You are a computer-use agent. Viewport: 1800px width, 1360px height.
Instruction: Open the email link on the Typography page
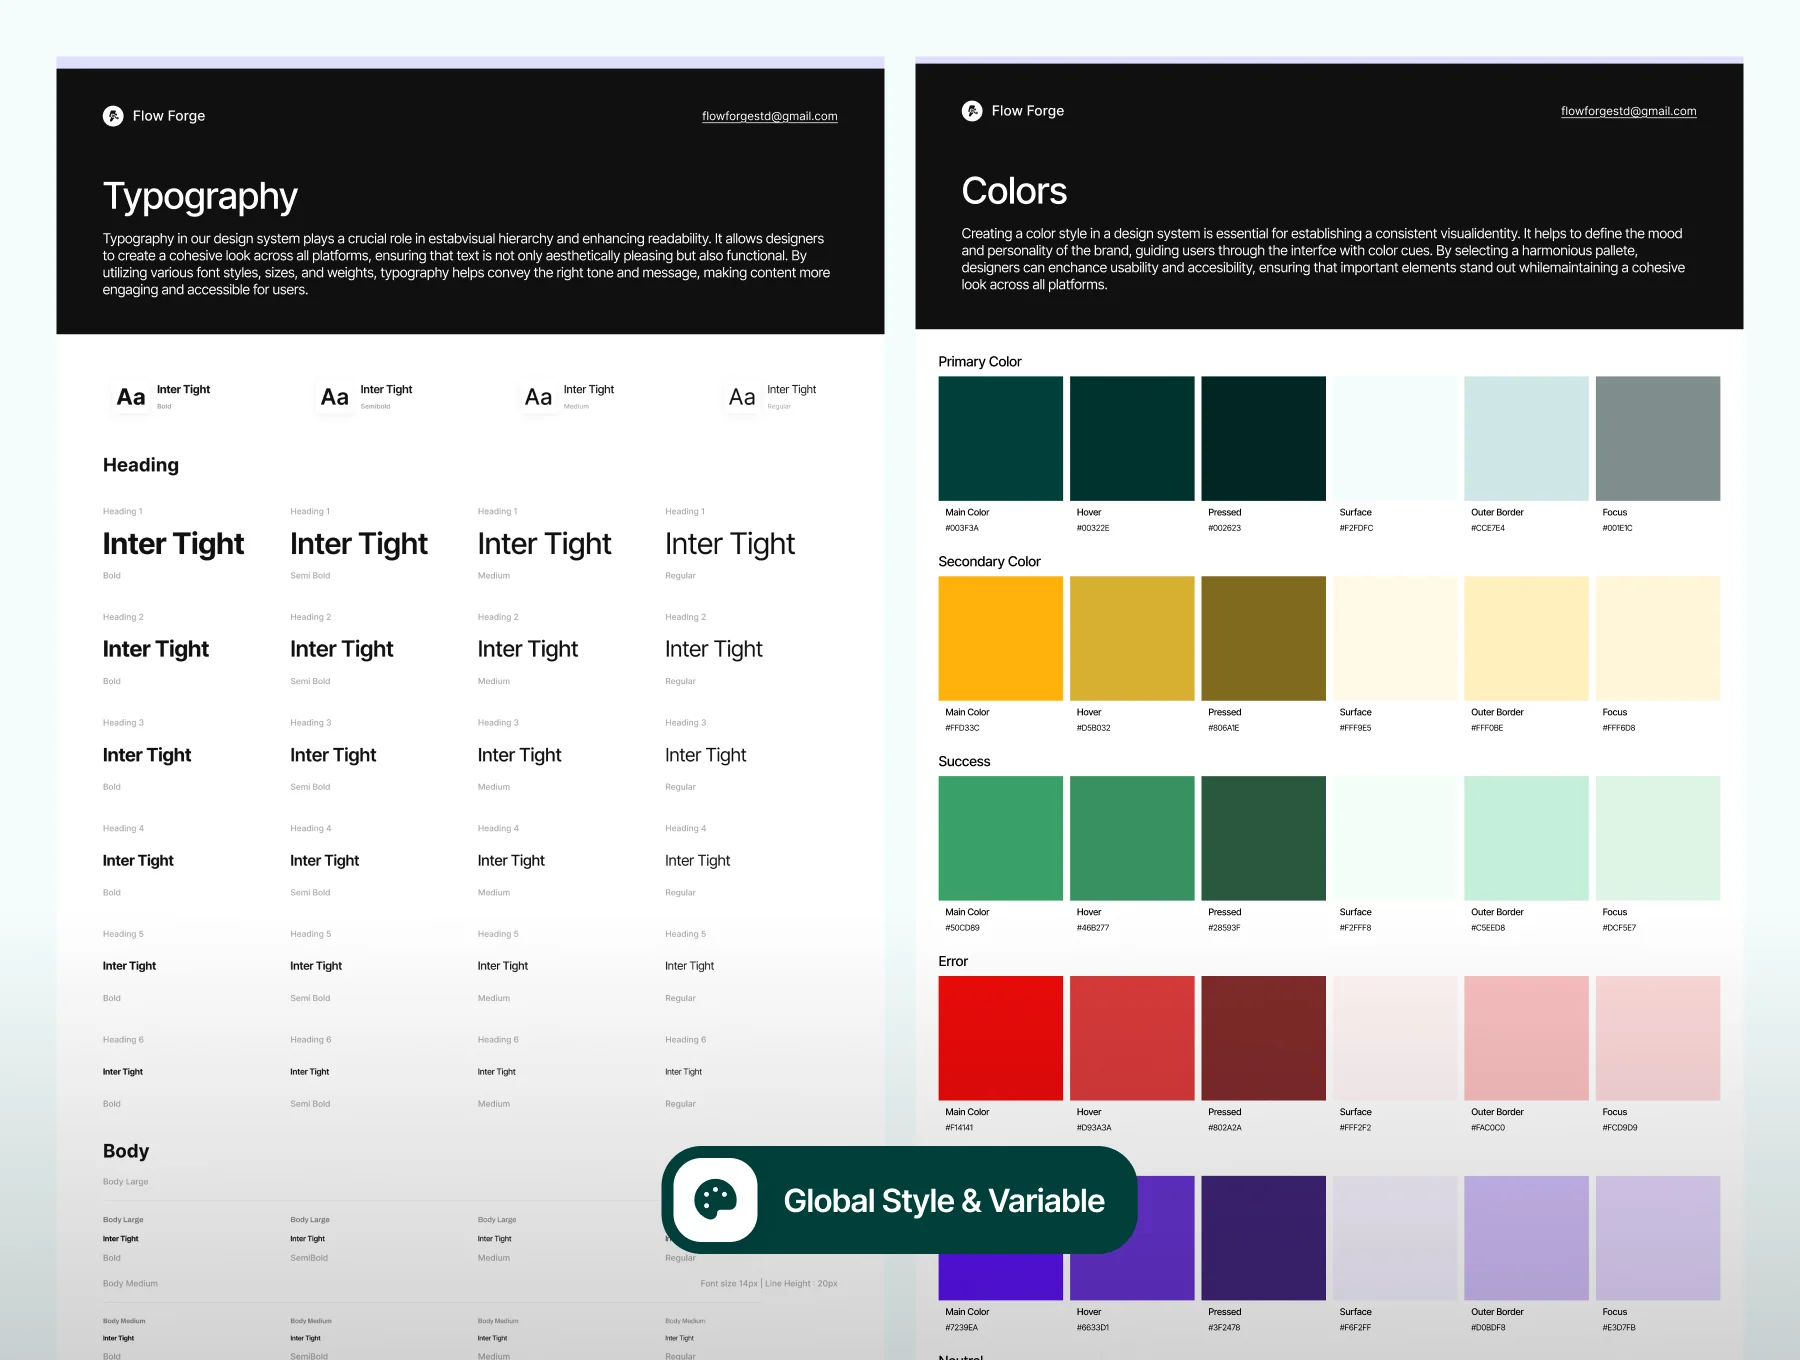pos(770,116)
